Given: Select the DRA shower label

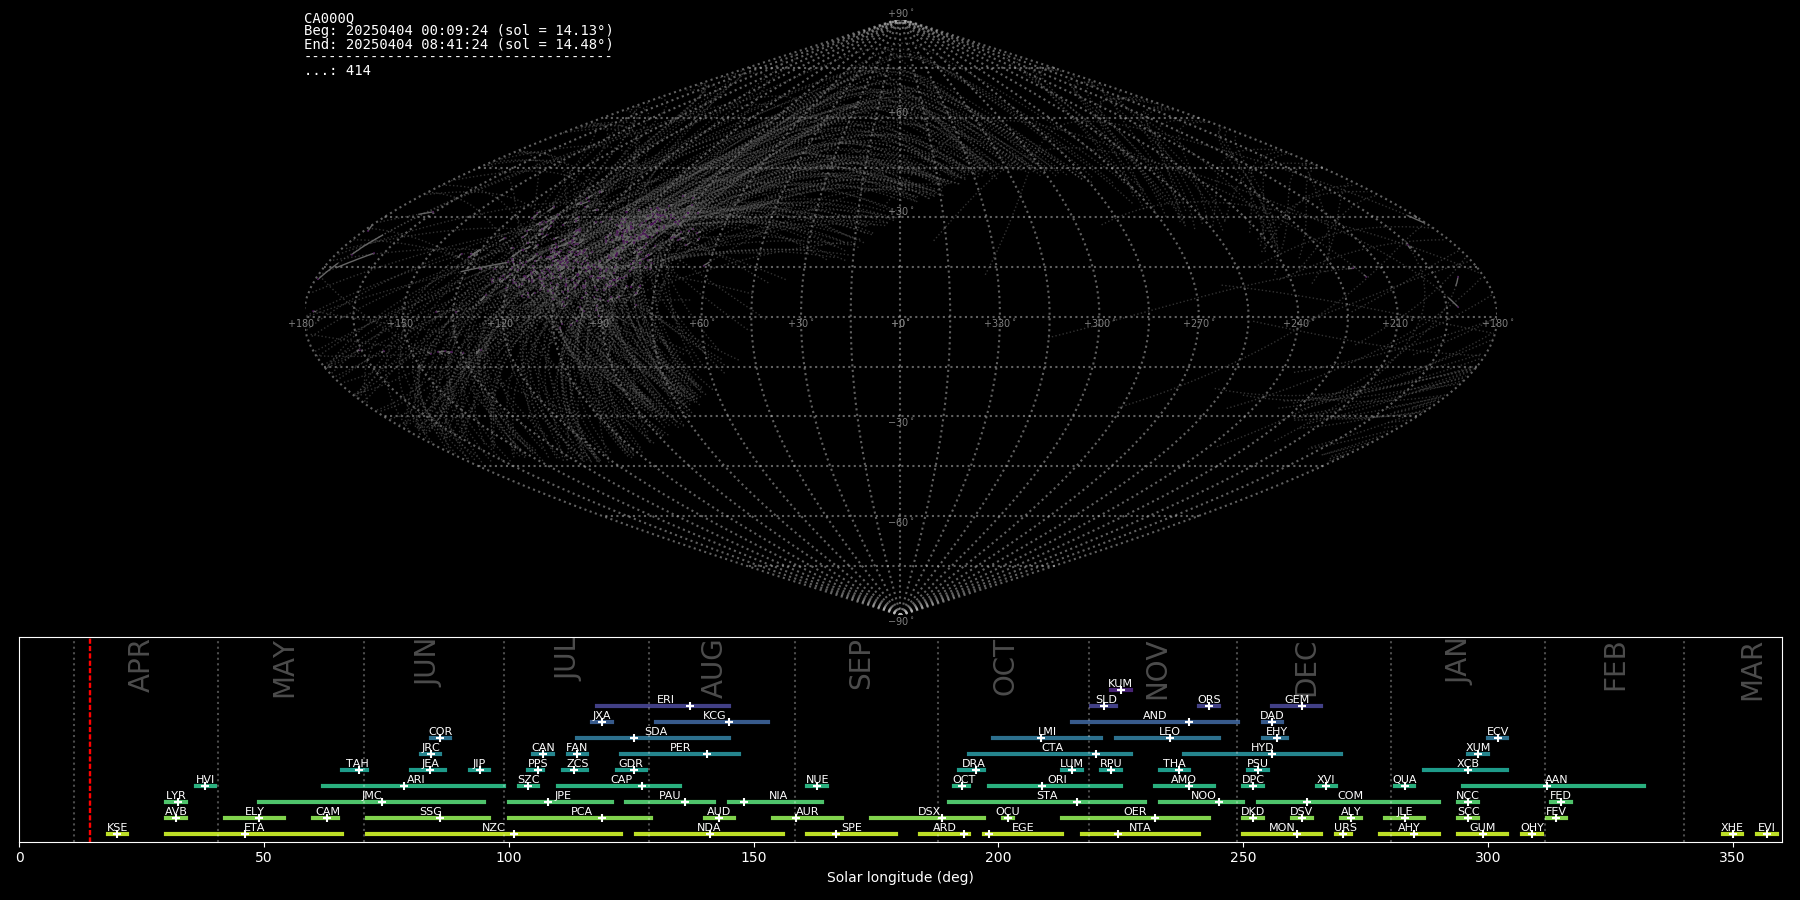Looking at the screenshot, I should tap(973, 764).
